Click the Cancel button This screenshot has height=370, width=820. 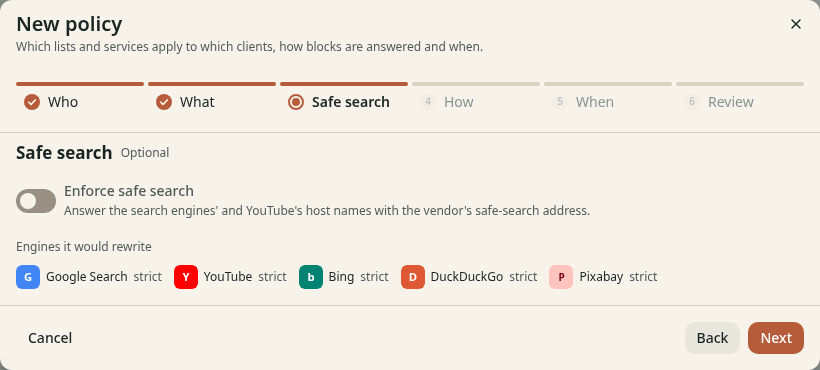pyautogui.click(x=50, y=338)
